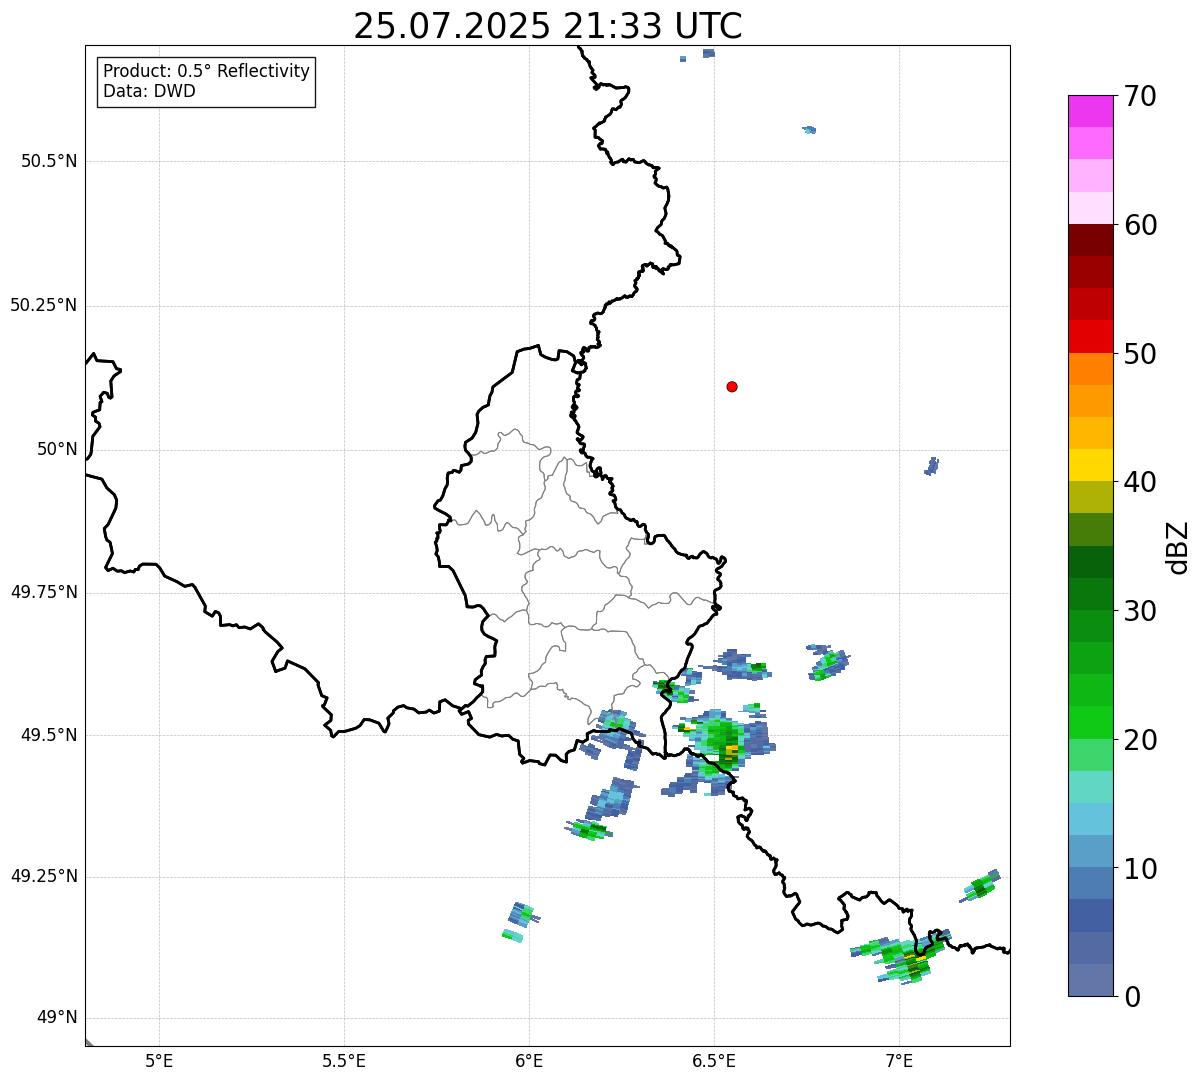Click the 49.5°N latitude label
Viewport: 1202px width, 1081px height.
pyautogui.click(x=48, y=735)
